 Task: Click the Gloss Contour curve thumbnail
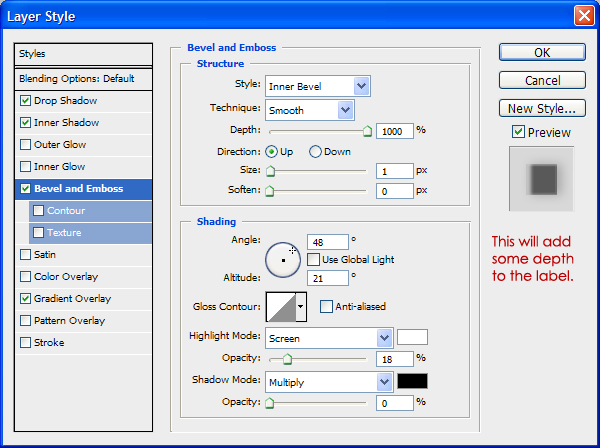click(281, 306)
